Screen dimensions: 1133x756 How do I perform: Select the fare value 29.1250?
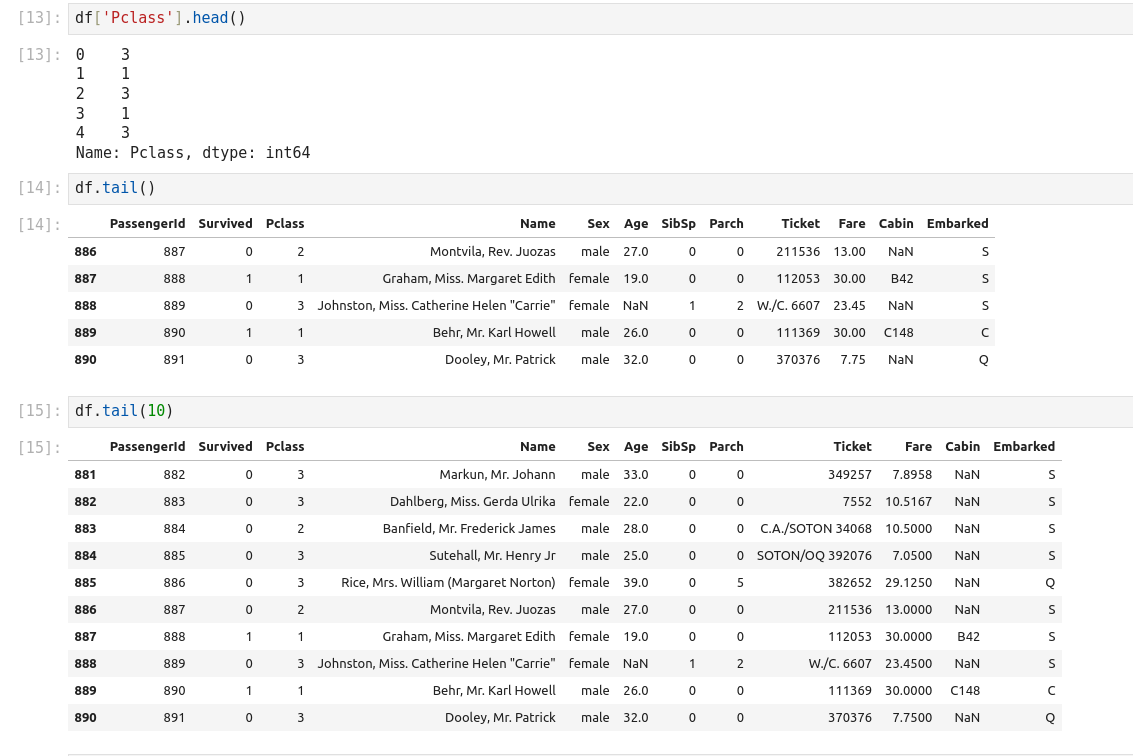click(911, 583)
